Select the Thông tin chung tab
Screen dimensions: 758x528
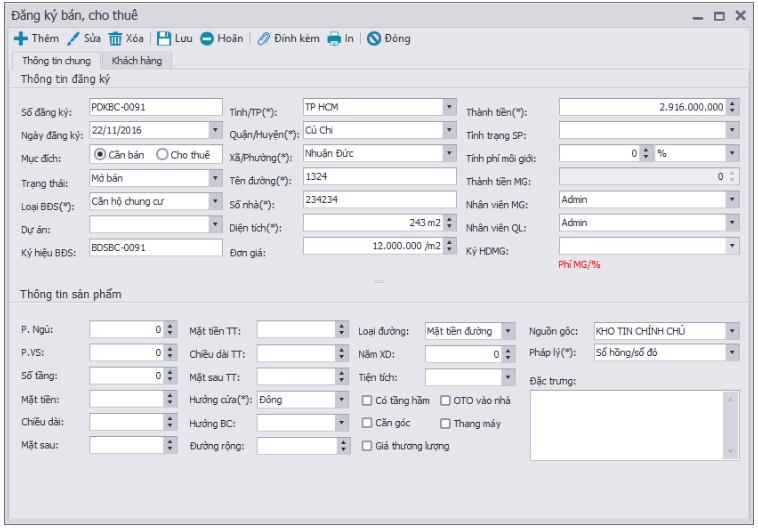click(59, 60)
